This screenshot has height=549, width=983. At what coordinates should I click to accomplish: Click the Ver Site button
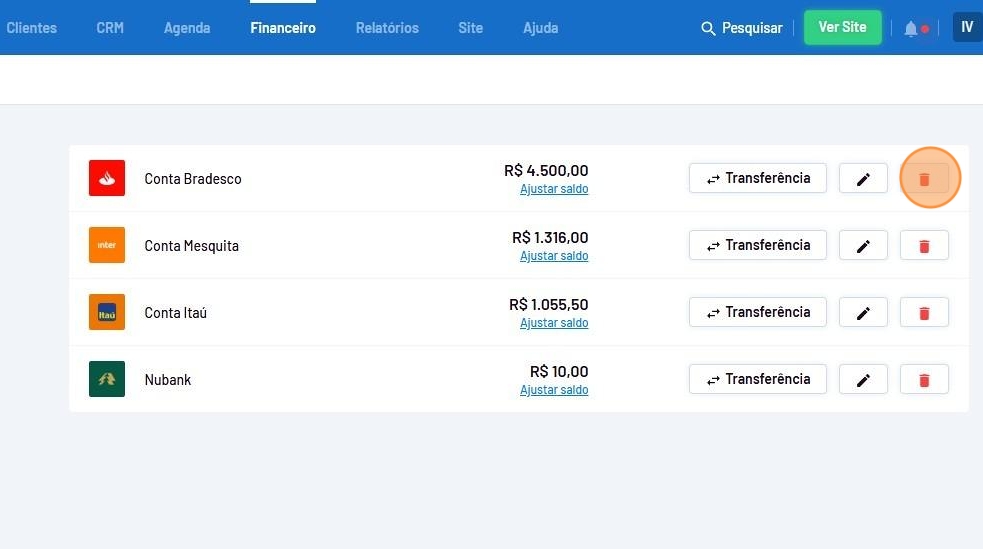842,27
